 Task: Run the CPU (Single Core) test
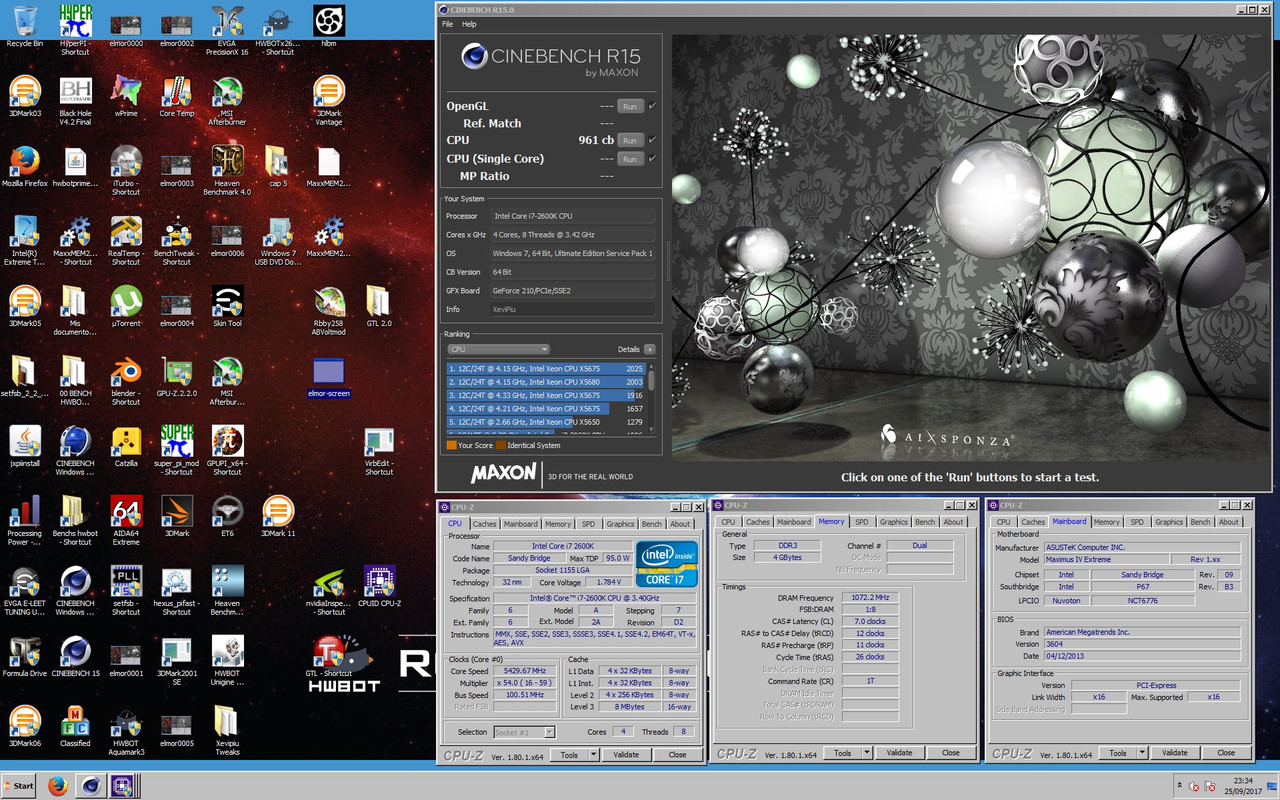pyautogui.click(x=629, y=158)
